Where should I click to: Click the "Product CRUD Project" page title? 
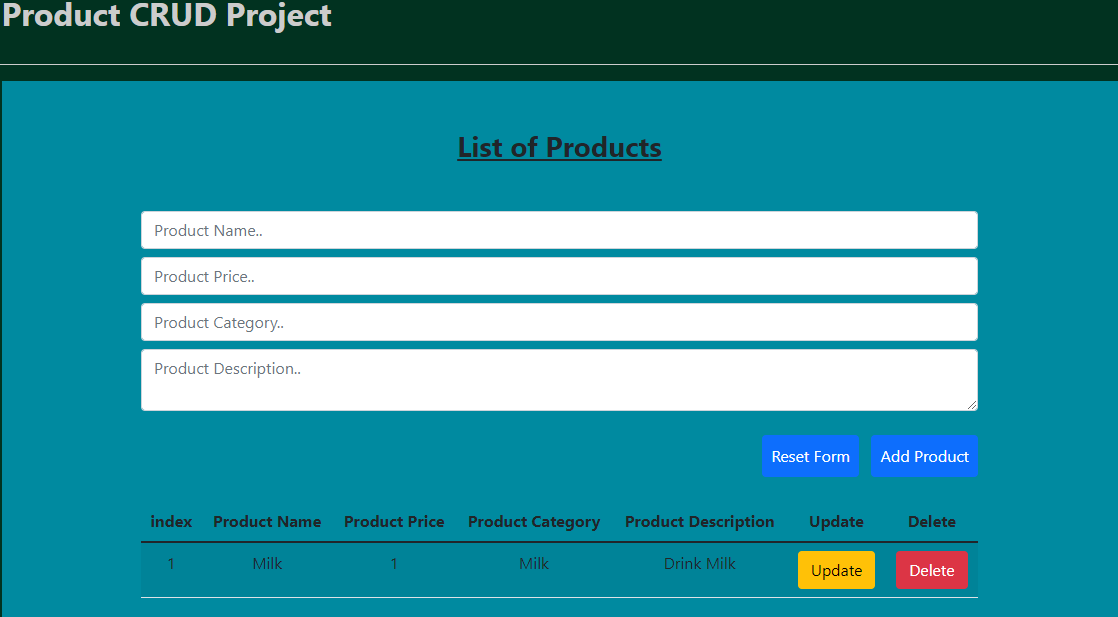pos(167,16)
